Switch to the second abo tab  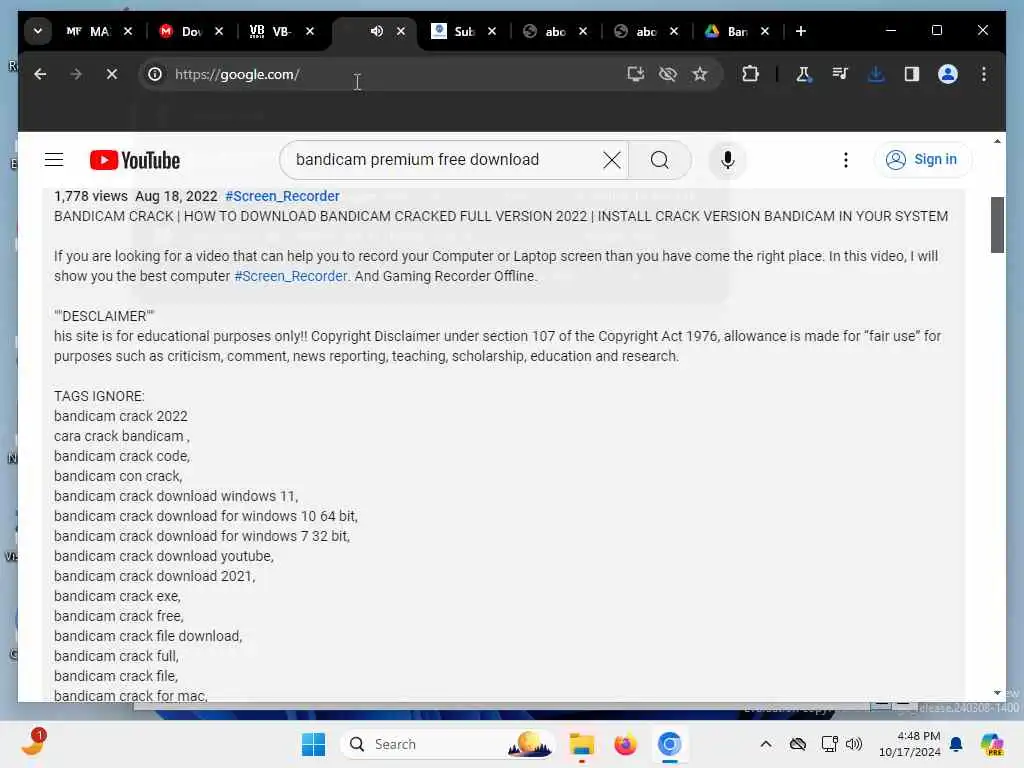tap(636, 31)
